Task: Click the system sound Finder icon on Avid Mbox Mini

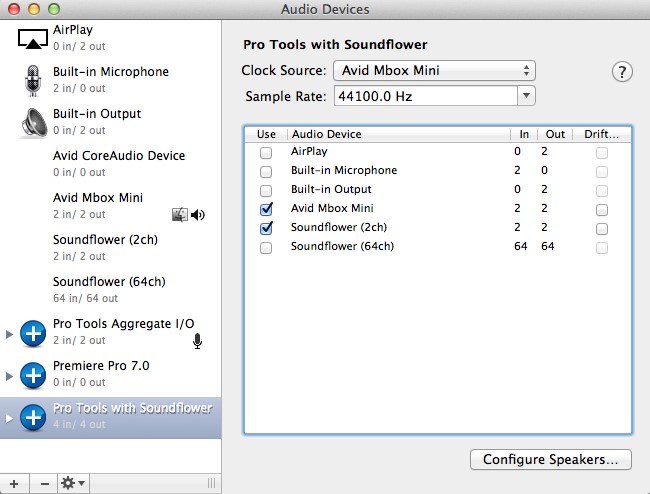Action: [x=179, y=215]
